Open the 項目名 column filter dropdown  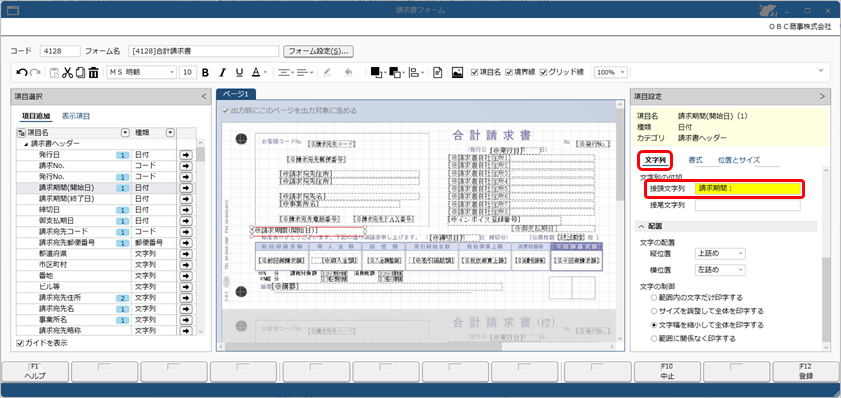pyautogui.click(x=126, y=132)
